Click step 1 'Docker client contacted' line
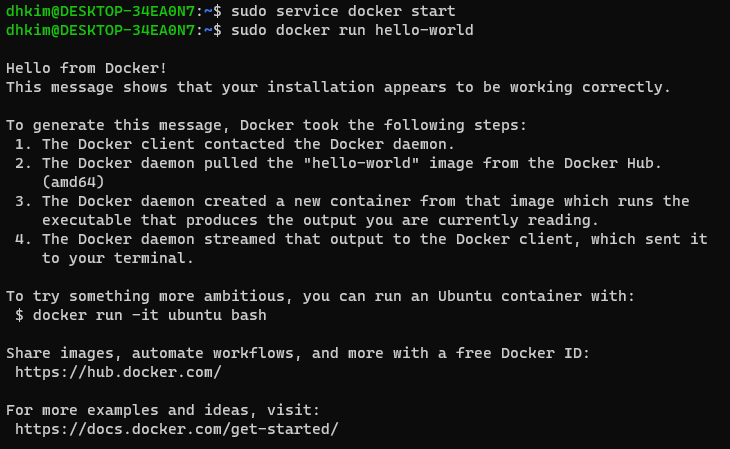Viewport: 730px width, 449px height. coord(235,144)
